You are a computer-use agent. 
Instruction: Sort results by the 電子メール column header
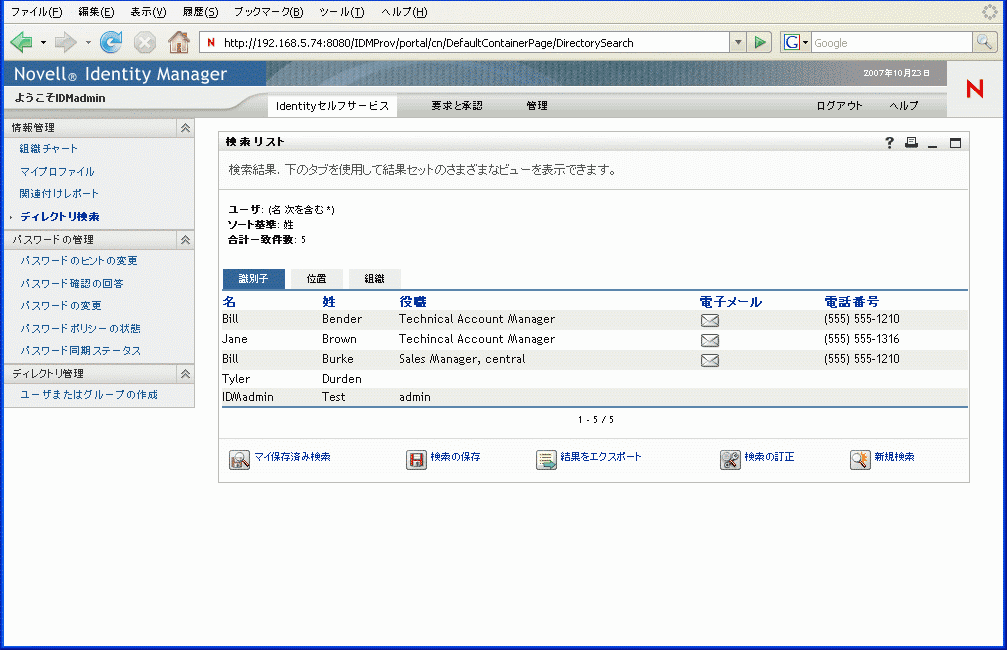coord(730,301)
